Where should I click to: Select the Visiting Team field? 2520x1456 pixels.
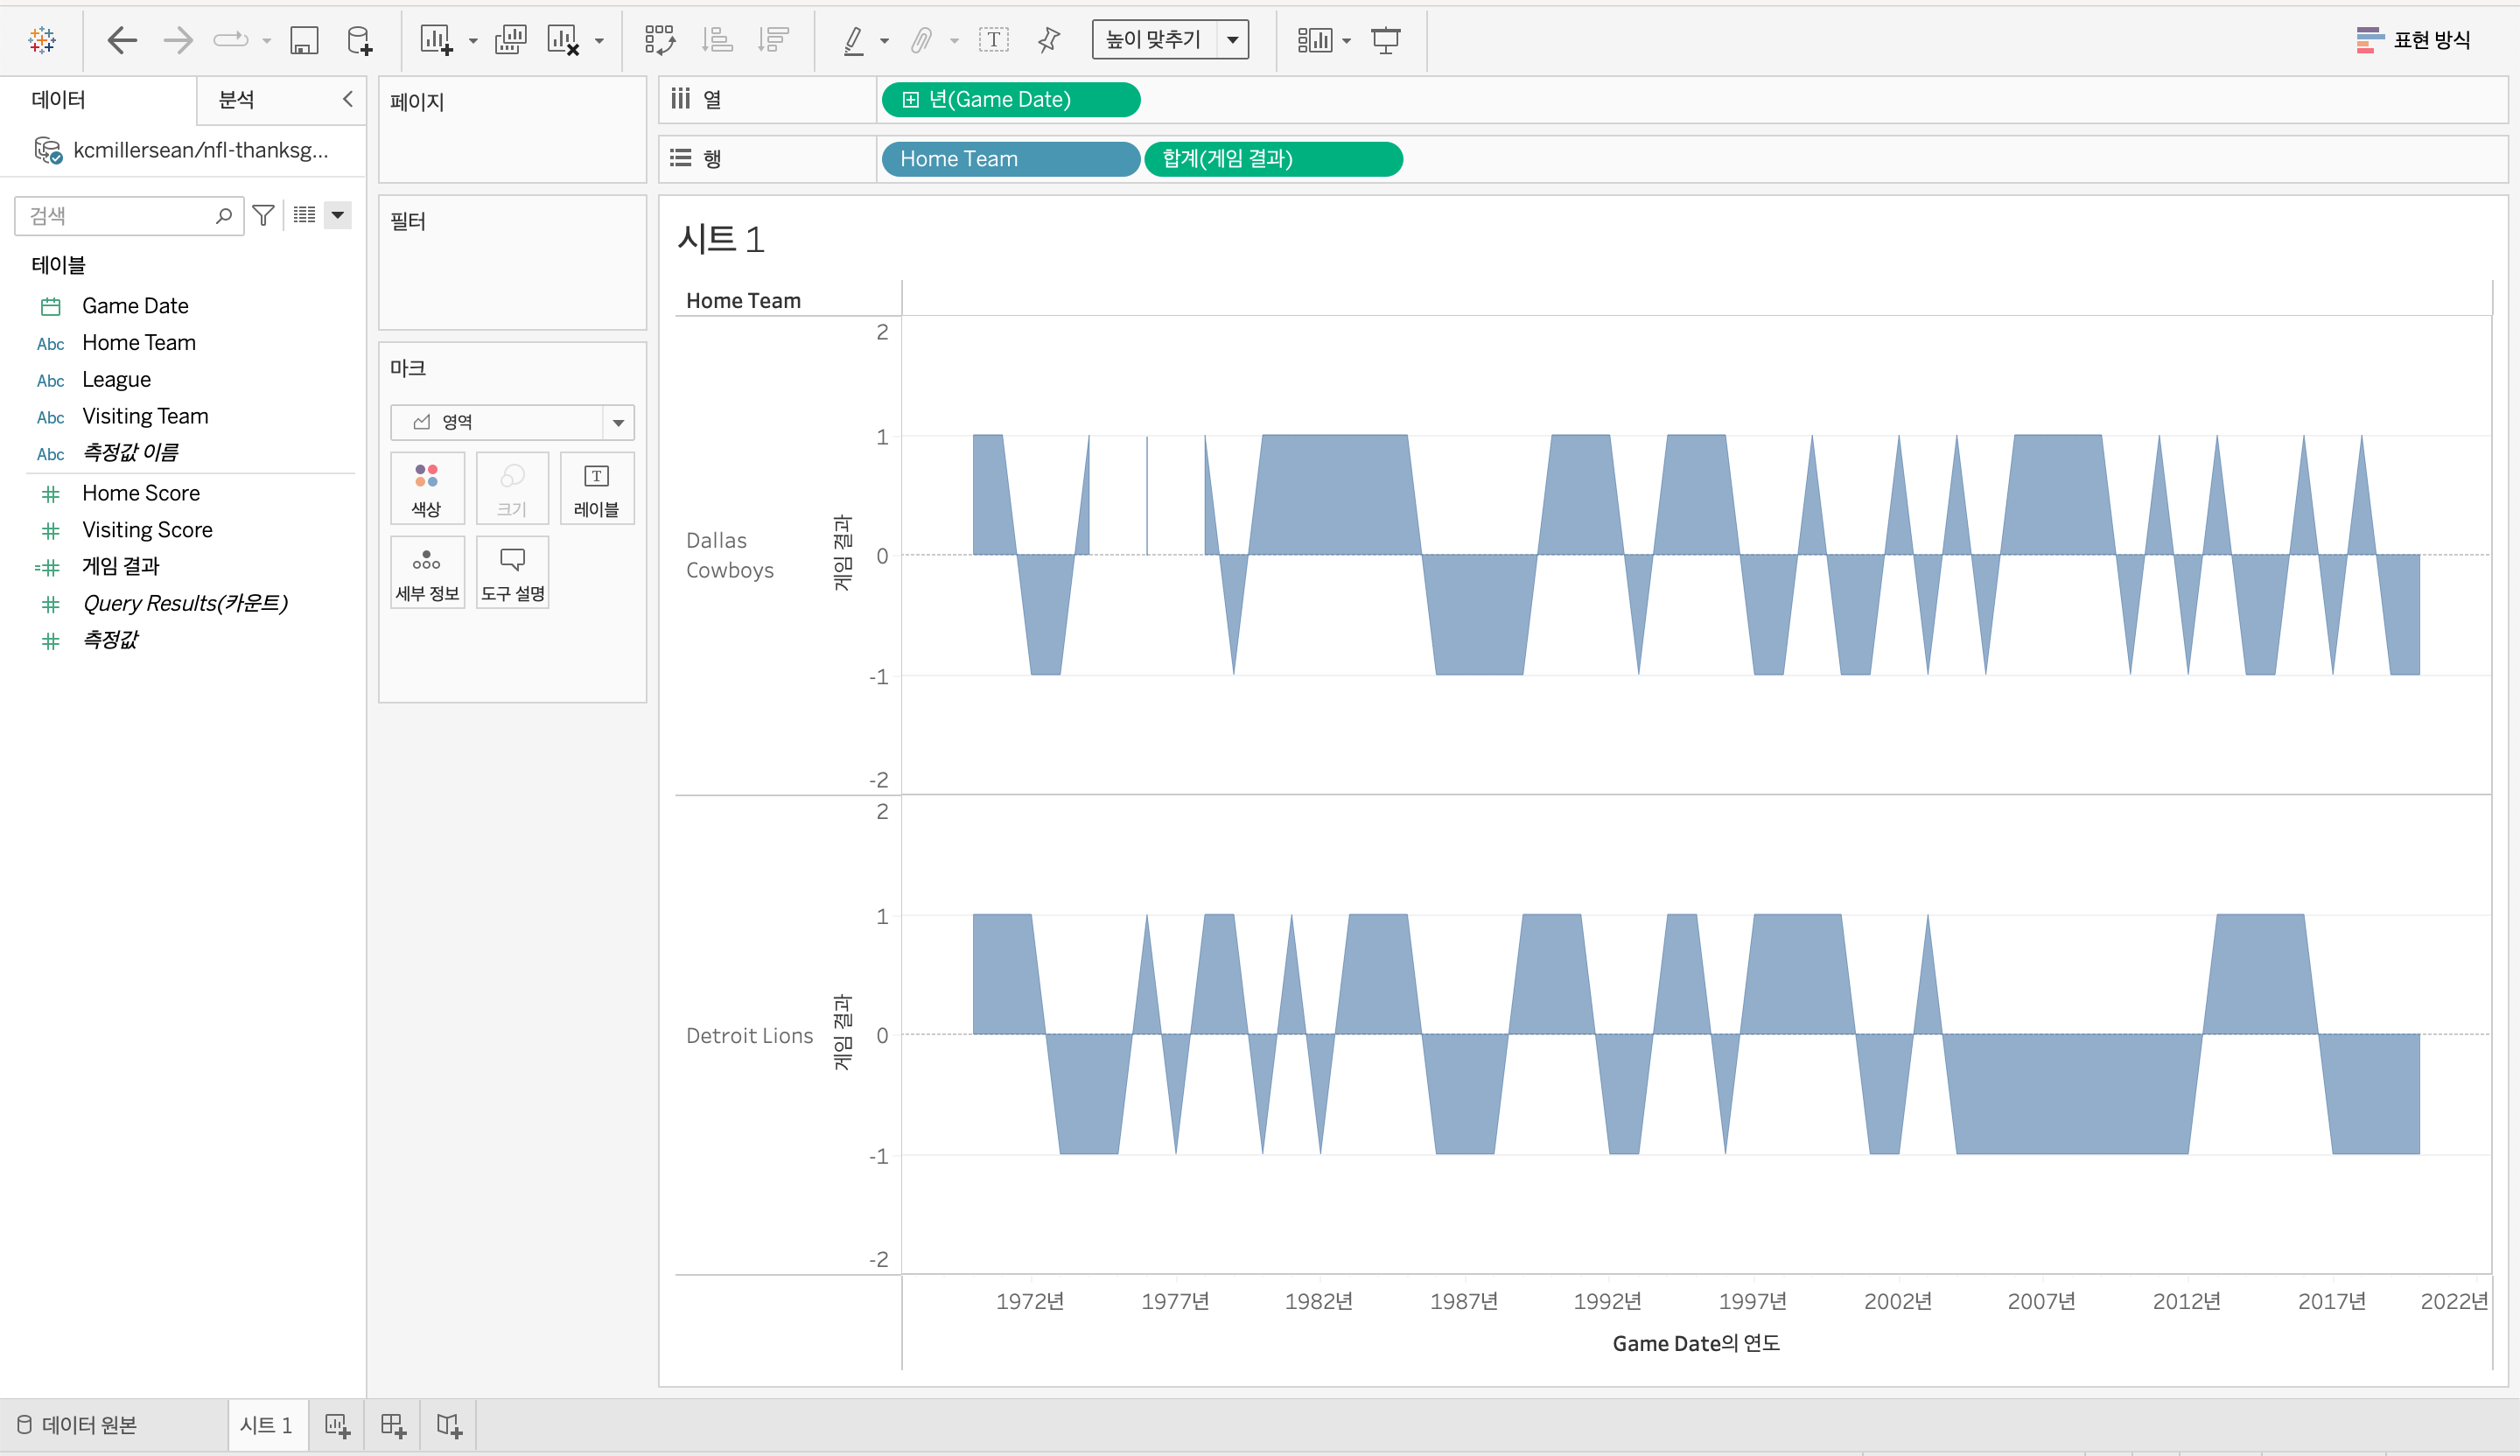(145, 417)
